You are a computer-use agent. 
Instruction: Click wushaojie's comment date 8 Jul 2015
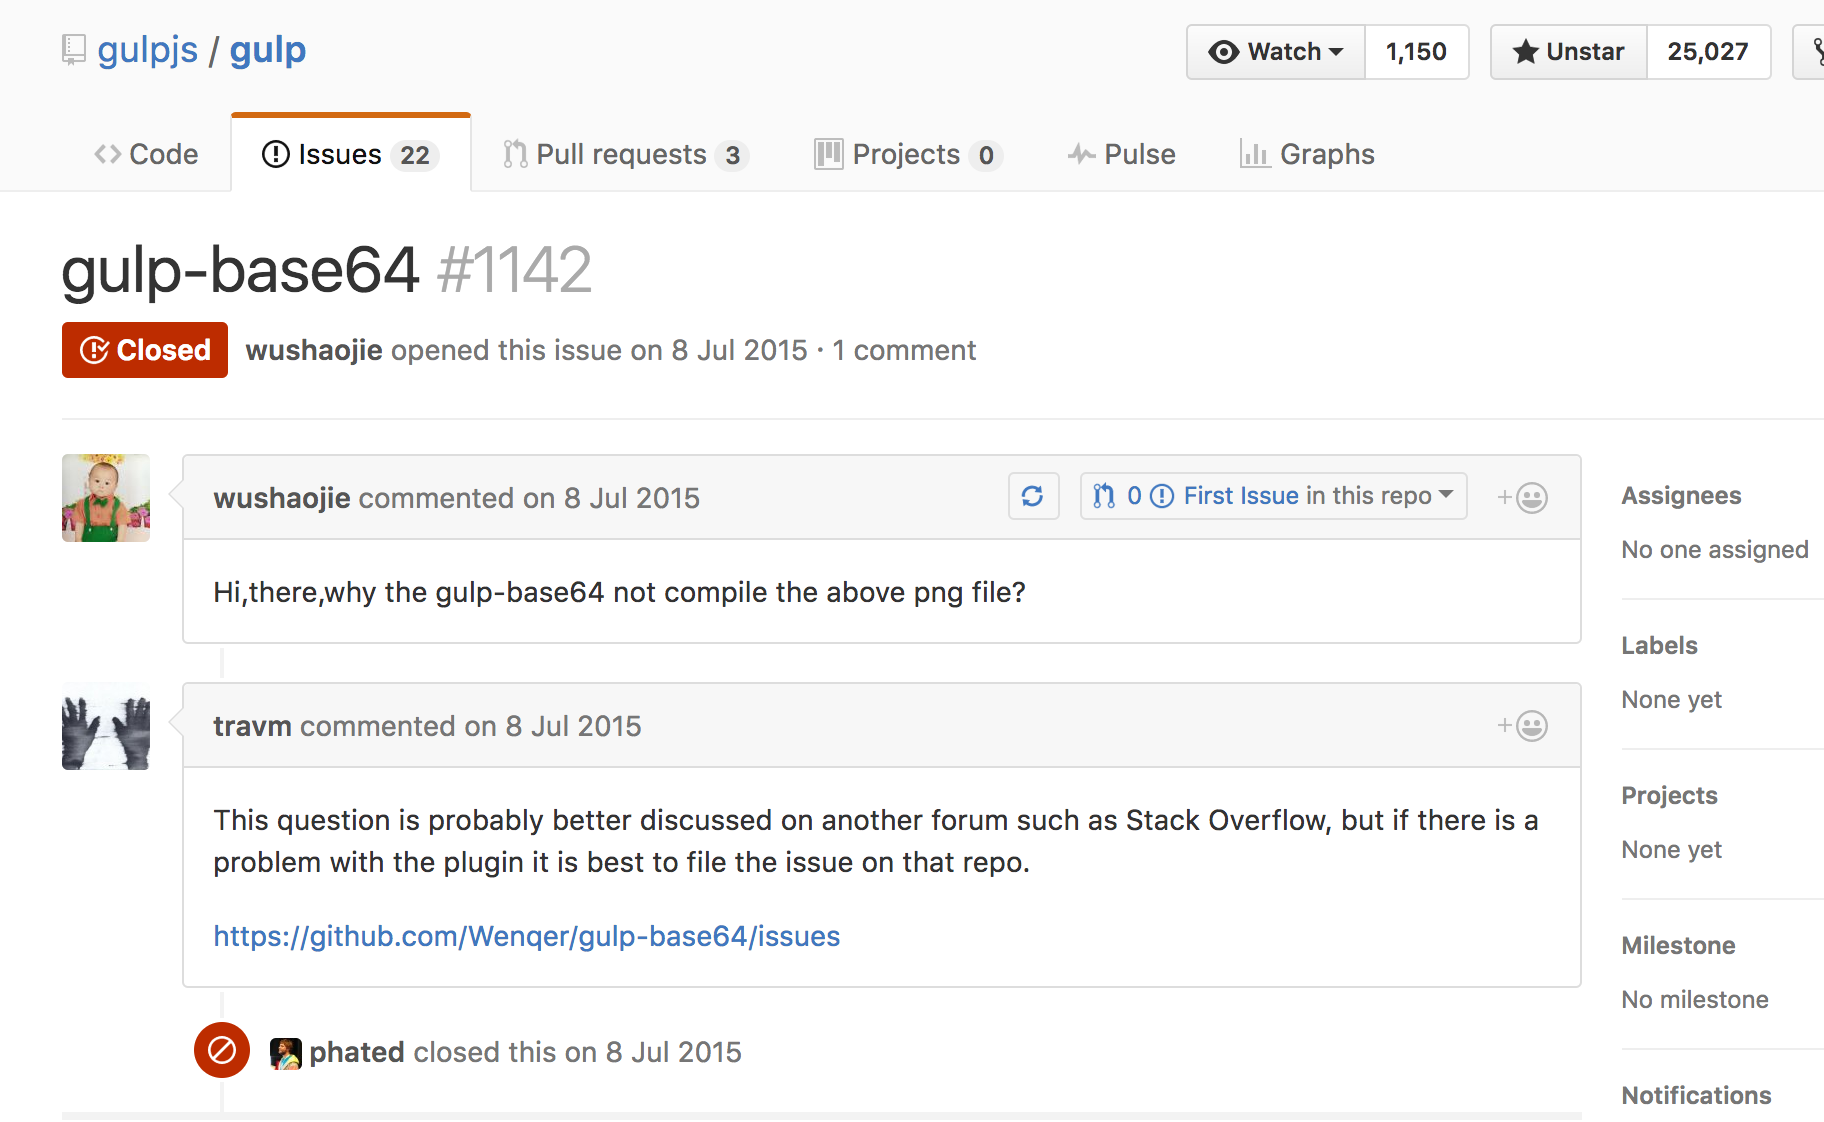point(632,498)
